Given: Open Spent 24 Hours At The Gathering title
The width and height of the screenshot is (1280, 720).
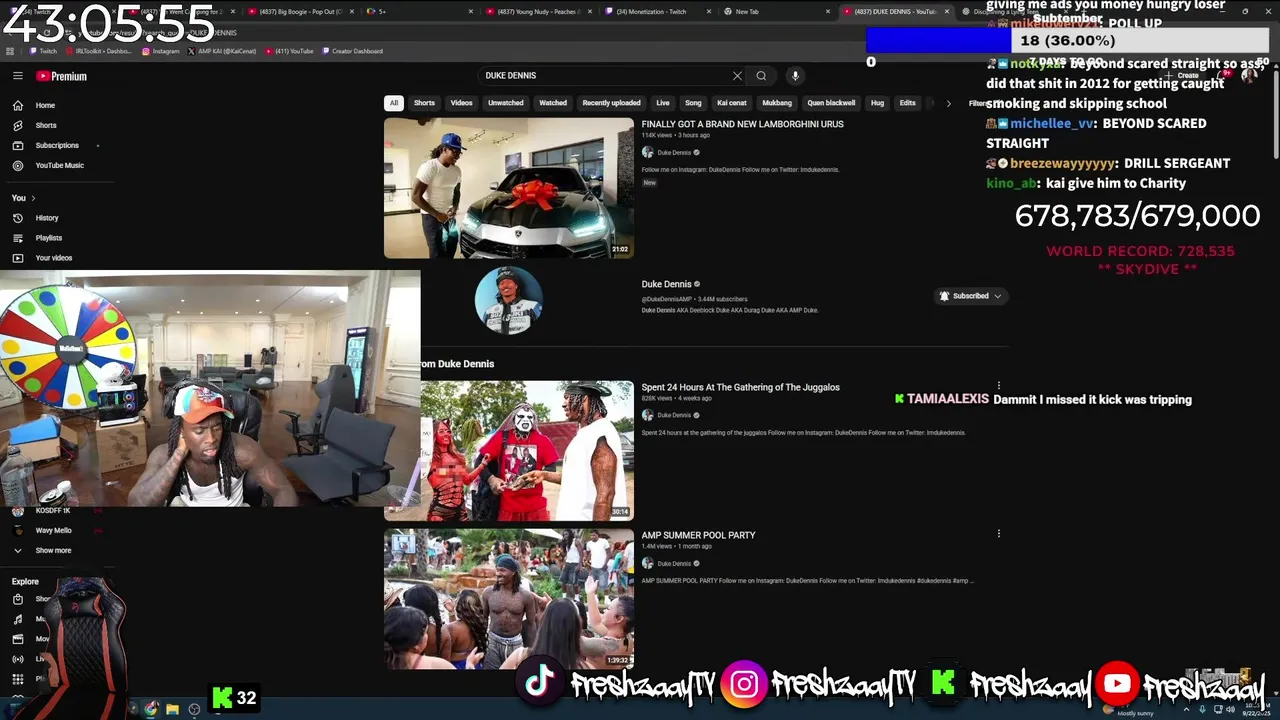Looking at the screenshot, I should click(x=741, y=387).
